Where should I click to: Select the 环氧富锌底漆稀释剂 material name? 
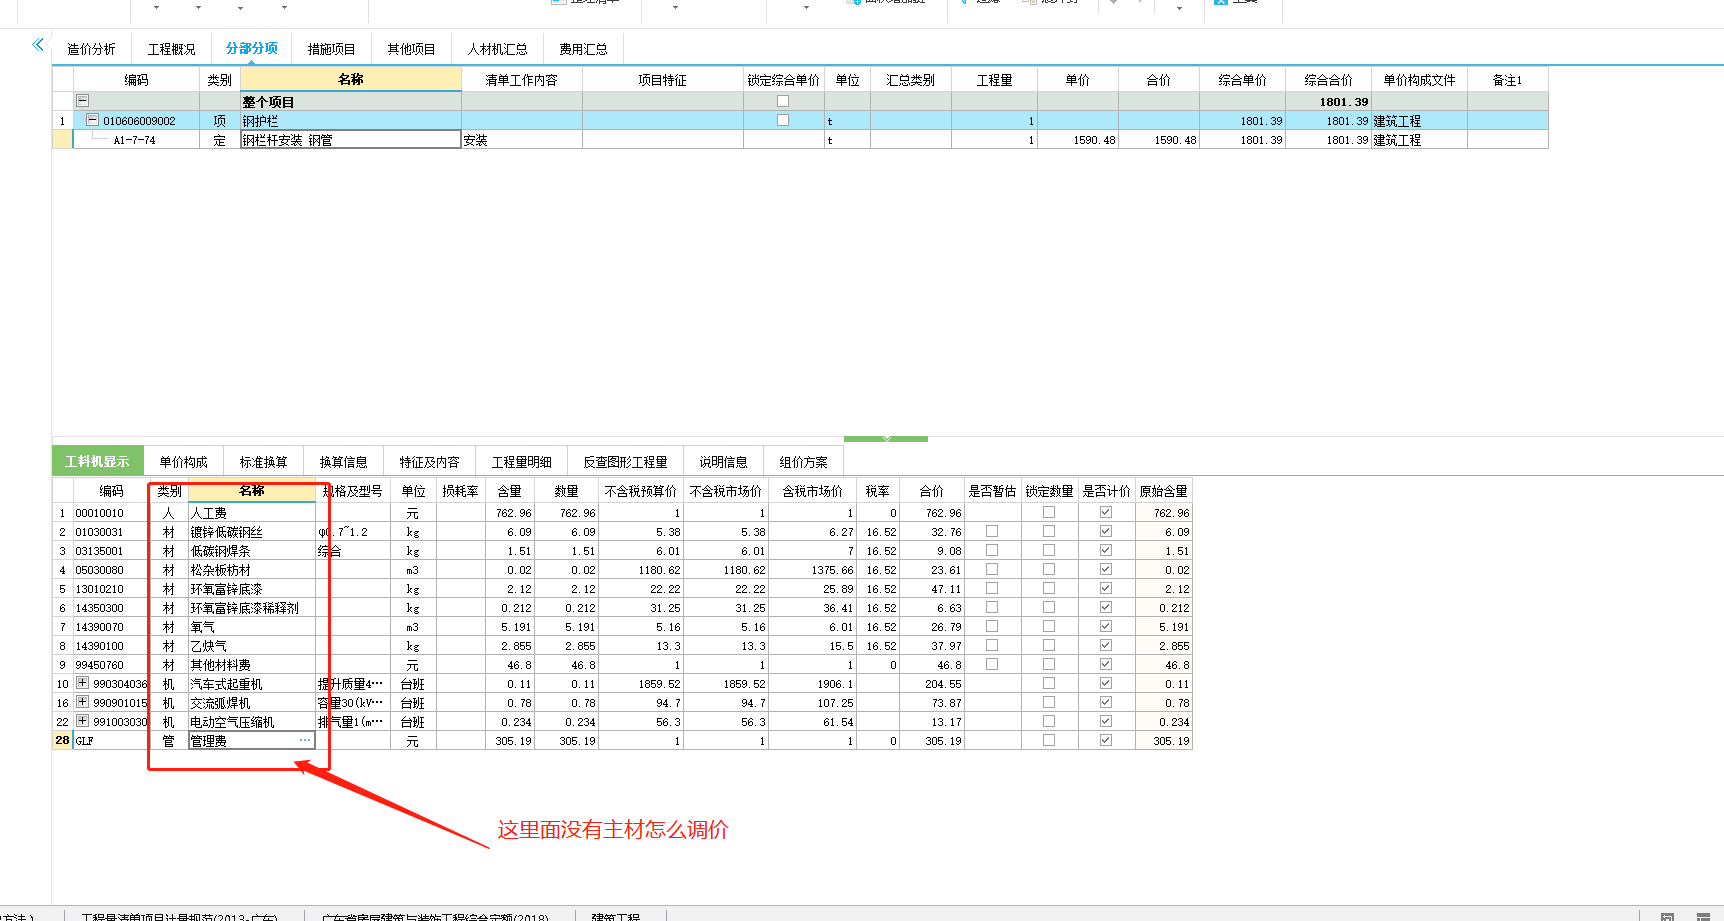tap(244, 608)
